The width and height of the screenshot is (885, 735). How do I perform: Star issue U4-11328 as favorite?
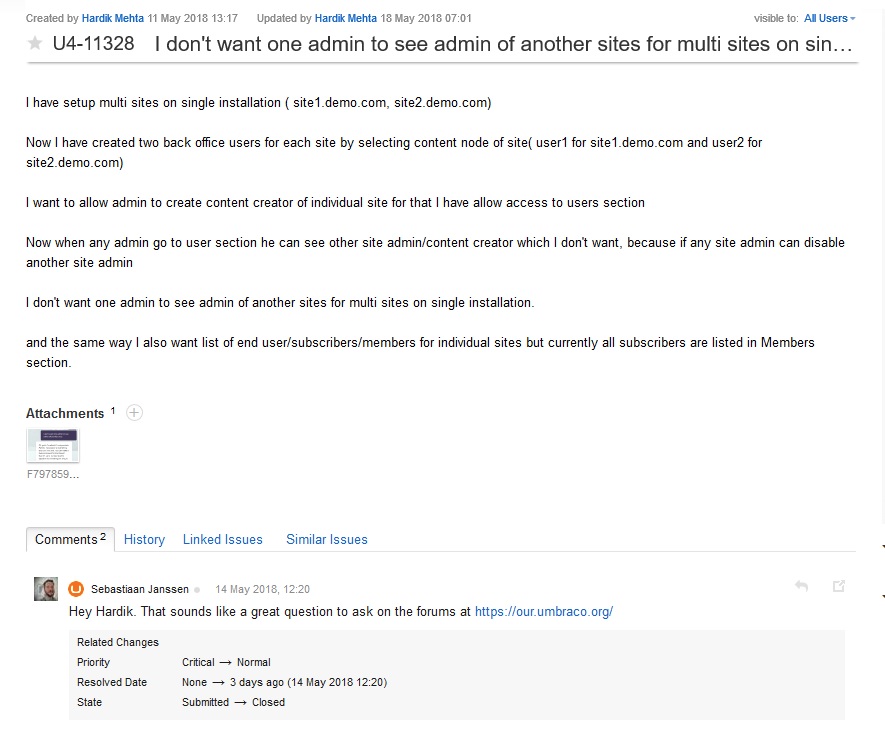click(35, 43)
